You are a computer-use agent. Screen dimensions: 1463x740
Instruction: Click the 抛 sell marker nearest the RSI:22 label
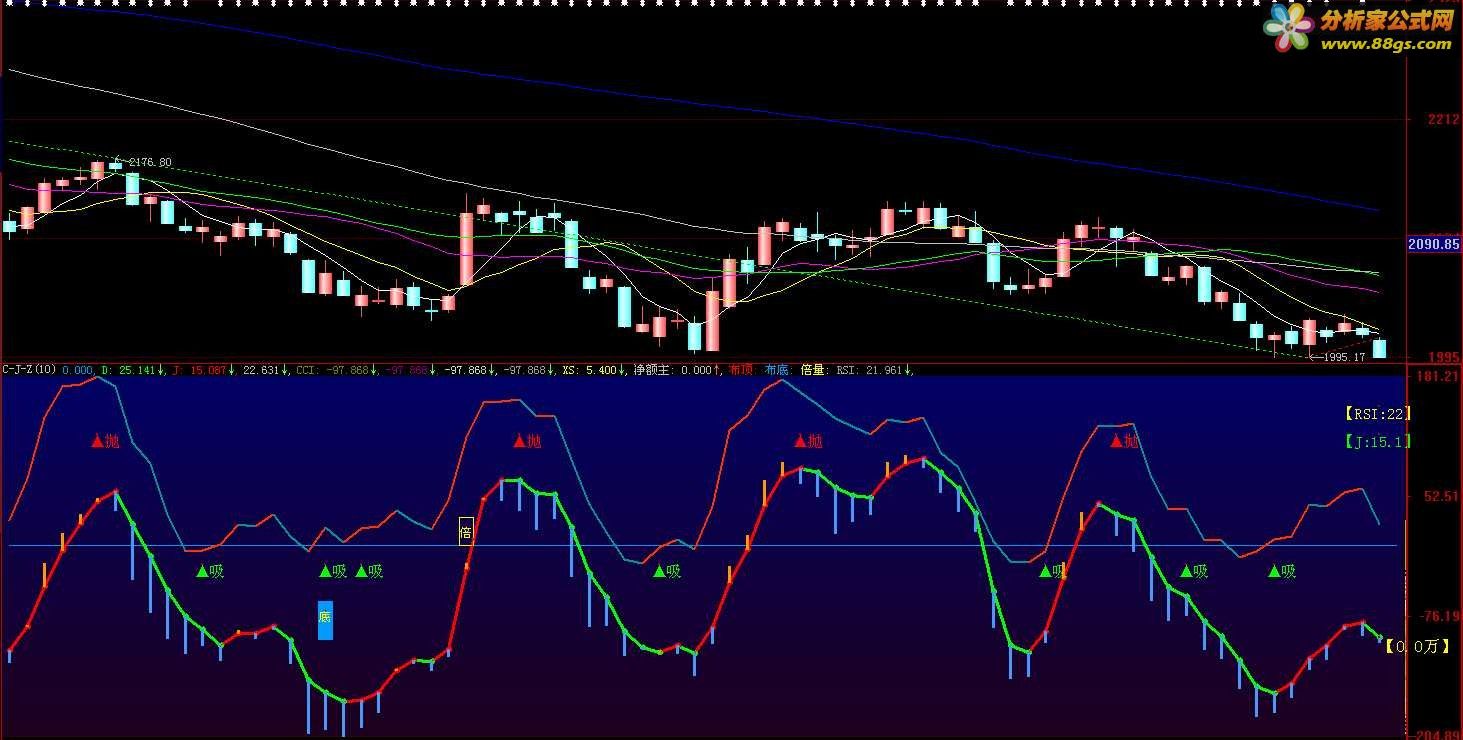(1124, 441)
